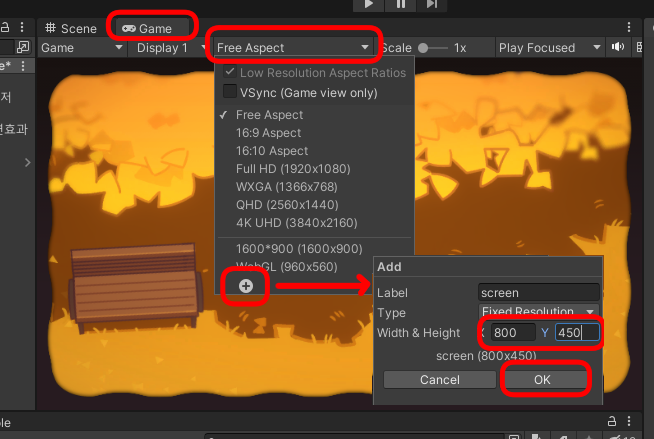Enable the VSync (Game view only) checkbox
Viewport: 654px width, 439px height.
230,91
